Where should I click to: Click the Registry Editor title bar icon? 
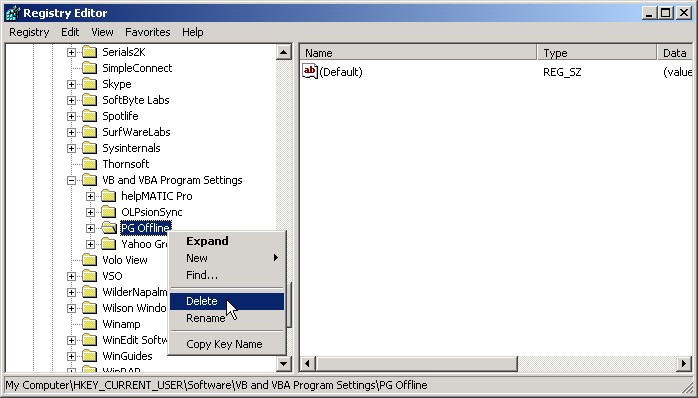point(12,13)
